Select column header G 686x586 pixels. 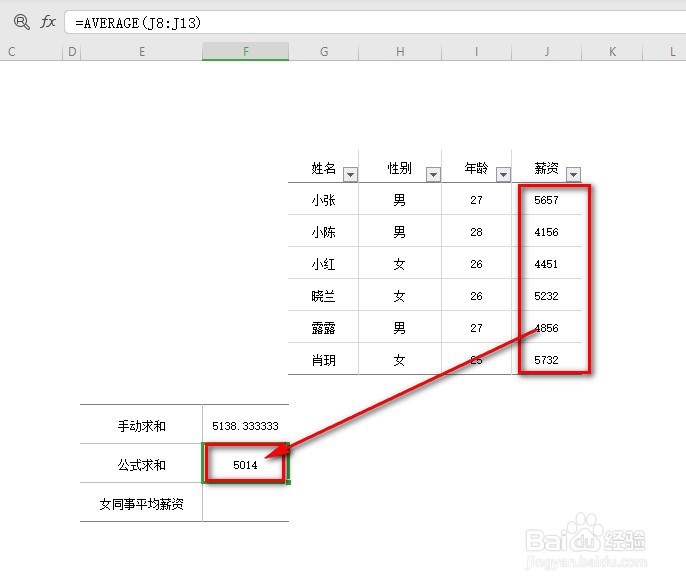click(x=324, y=52)
